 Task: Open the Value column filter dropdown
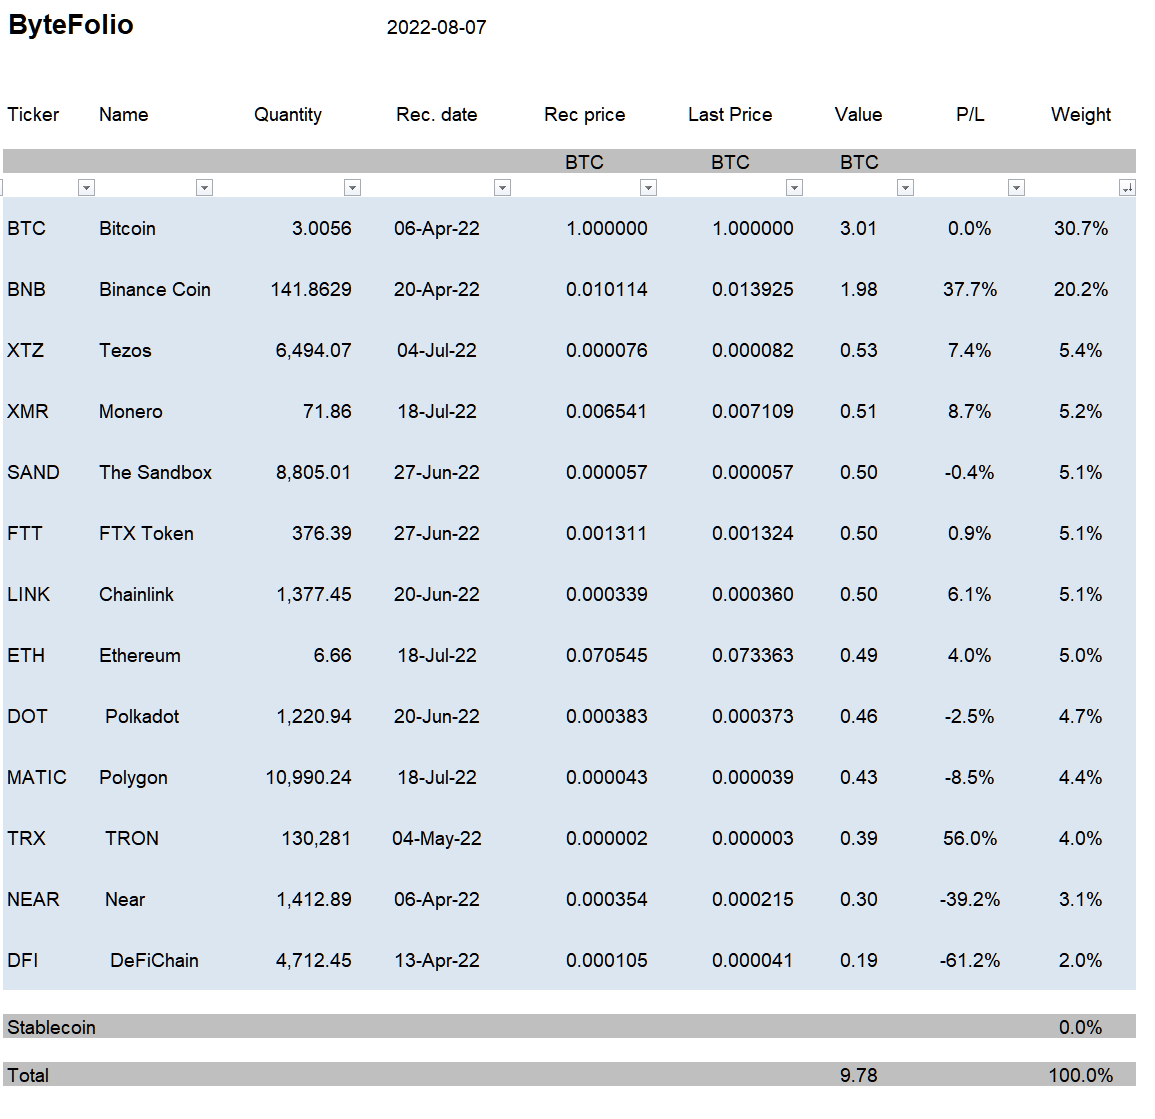pyautogui.click(x=905, y=188)
